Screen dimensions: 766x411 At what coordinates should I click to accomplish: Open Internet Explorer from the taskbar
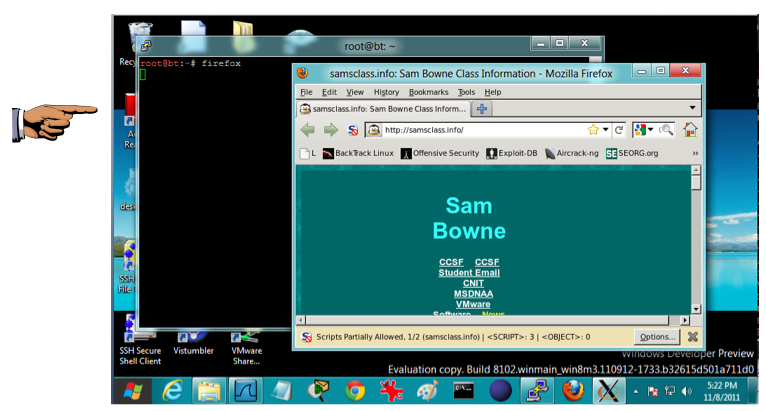coord(172,390)
